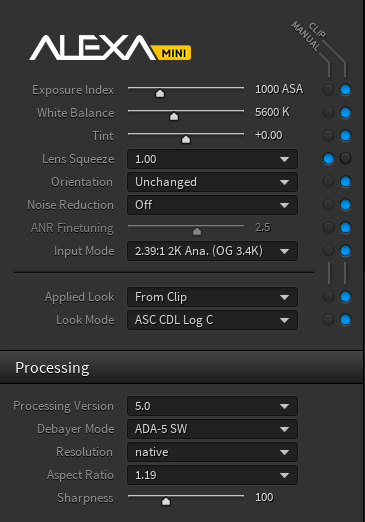Select Manual radio for Lens Squeeze
Viewport: 365px width, 522px height.
tap(328, 158)
